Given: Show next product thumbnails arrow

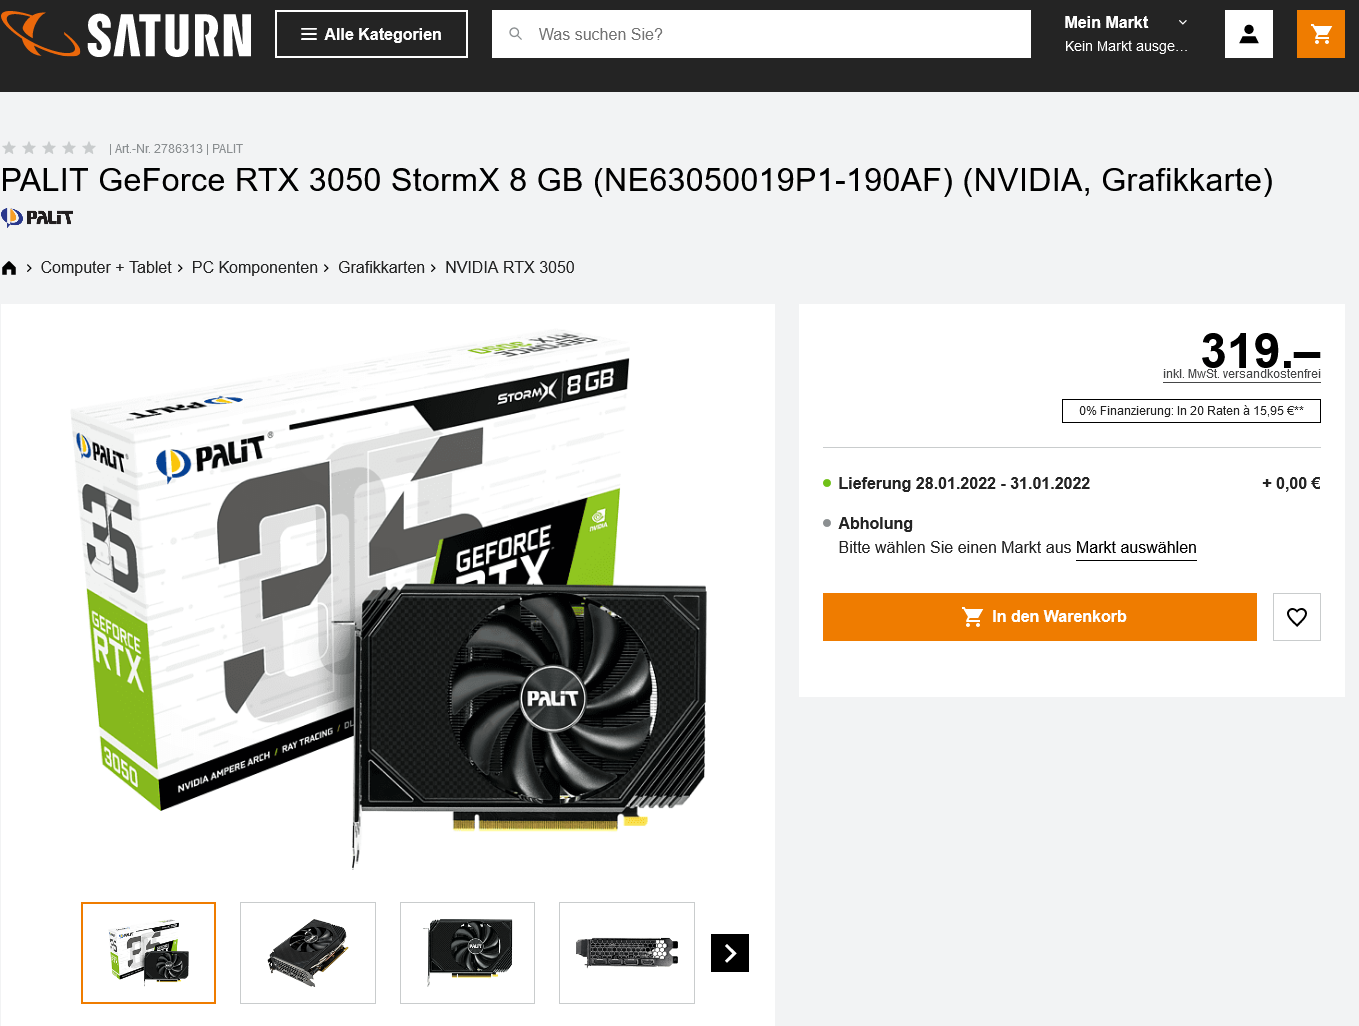Looking at the screenshot, I should pos(730,953).
